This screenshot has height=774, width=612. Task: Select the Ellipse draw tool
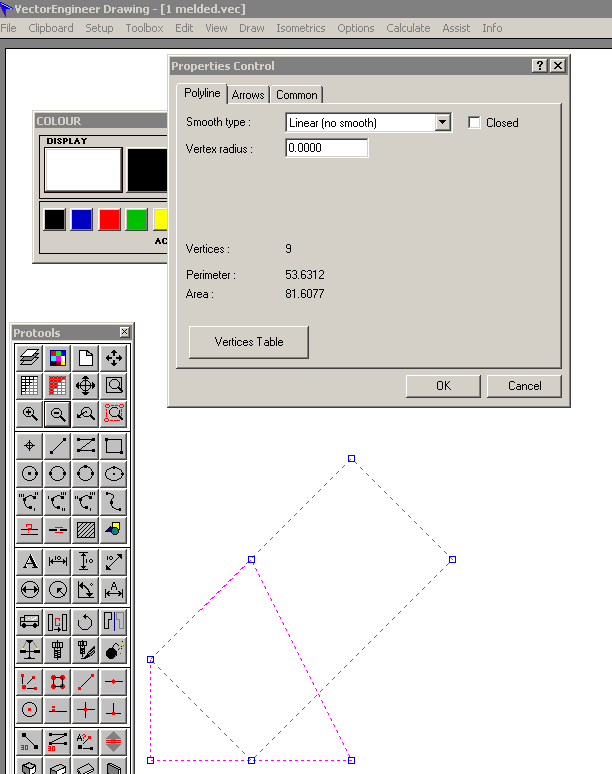[114, 474]
